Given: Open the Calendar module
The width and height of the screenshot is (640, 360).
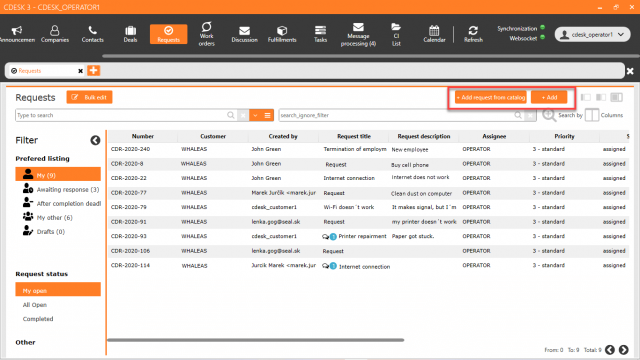Looking at the screenshot, I should [434, 34].
